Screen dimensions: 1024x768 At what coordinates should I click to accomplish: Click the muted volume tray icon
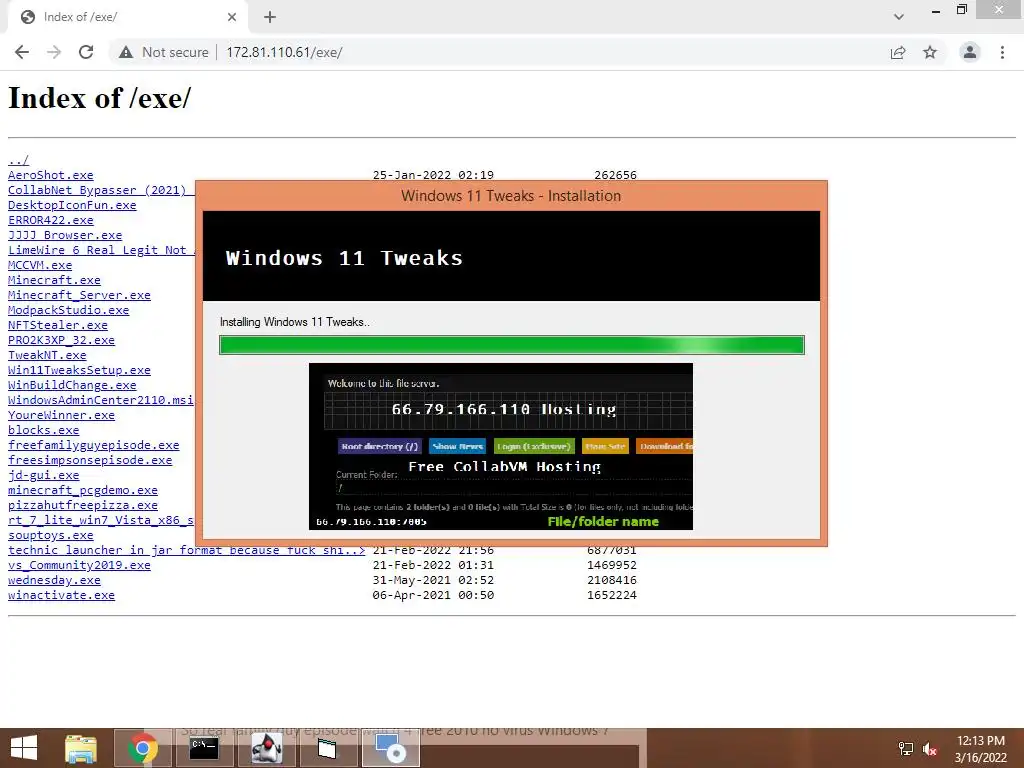coord(930,749)
